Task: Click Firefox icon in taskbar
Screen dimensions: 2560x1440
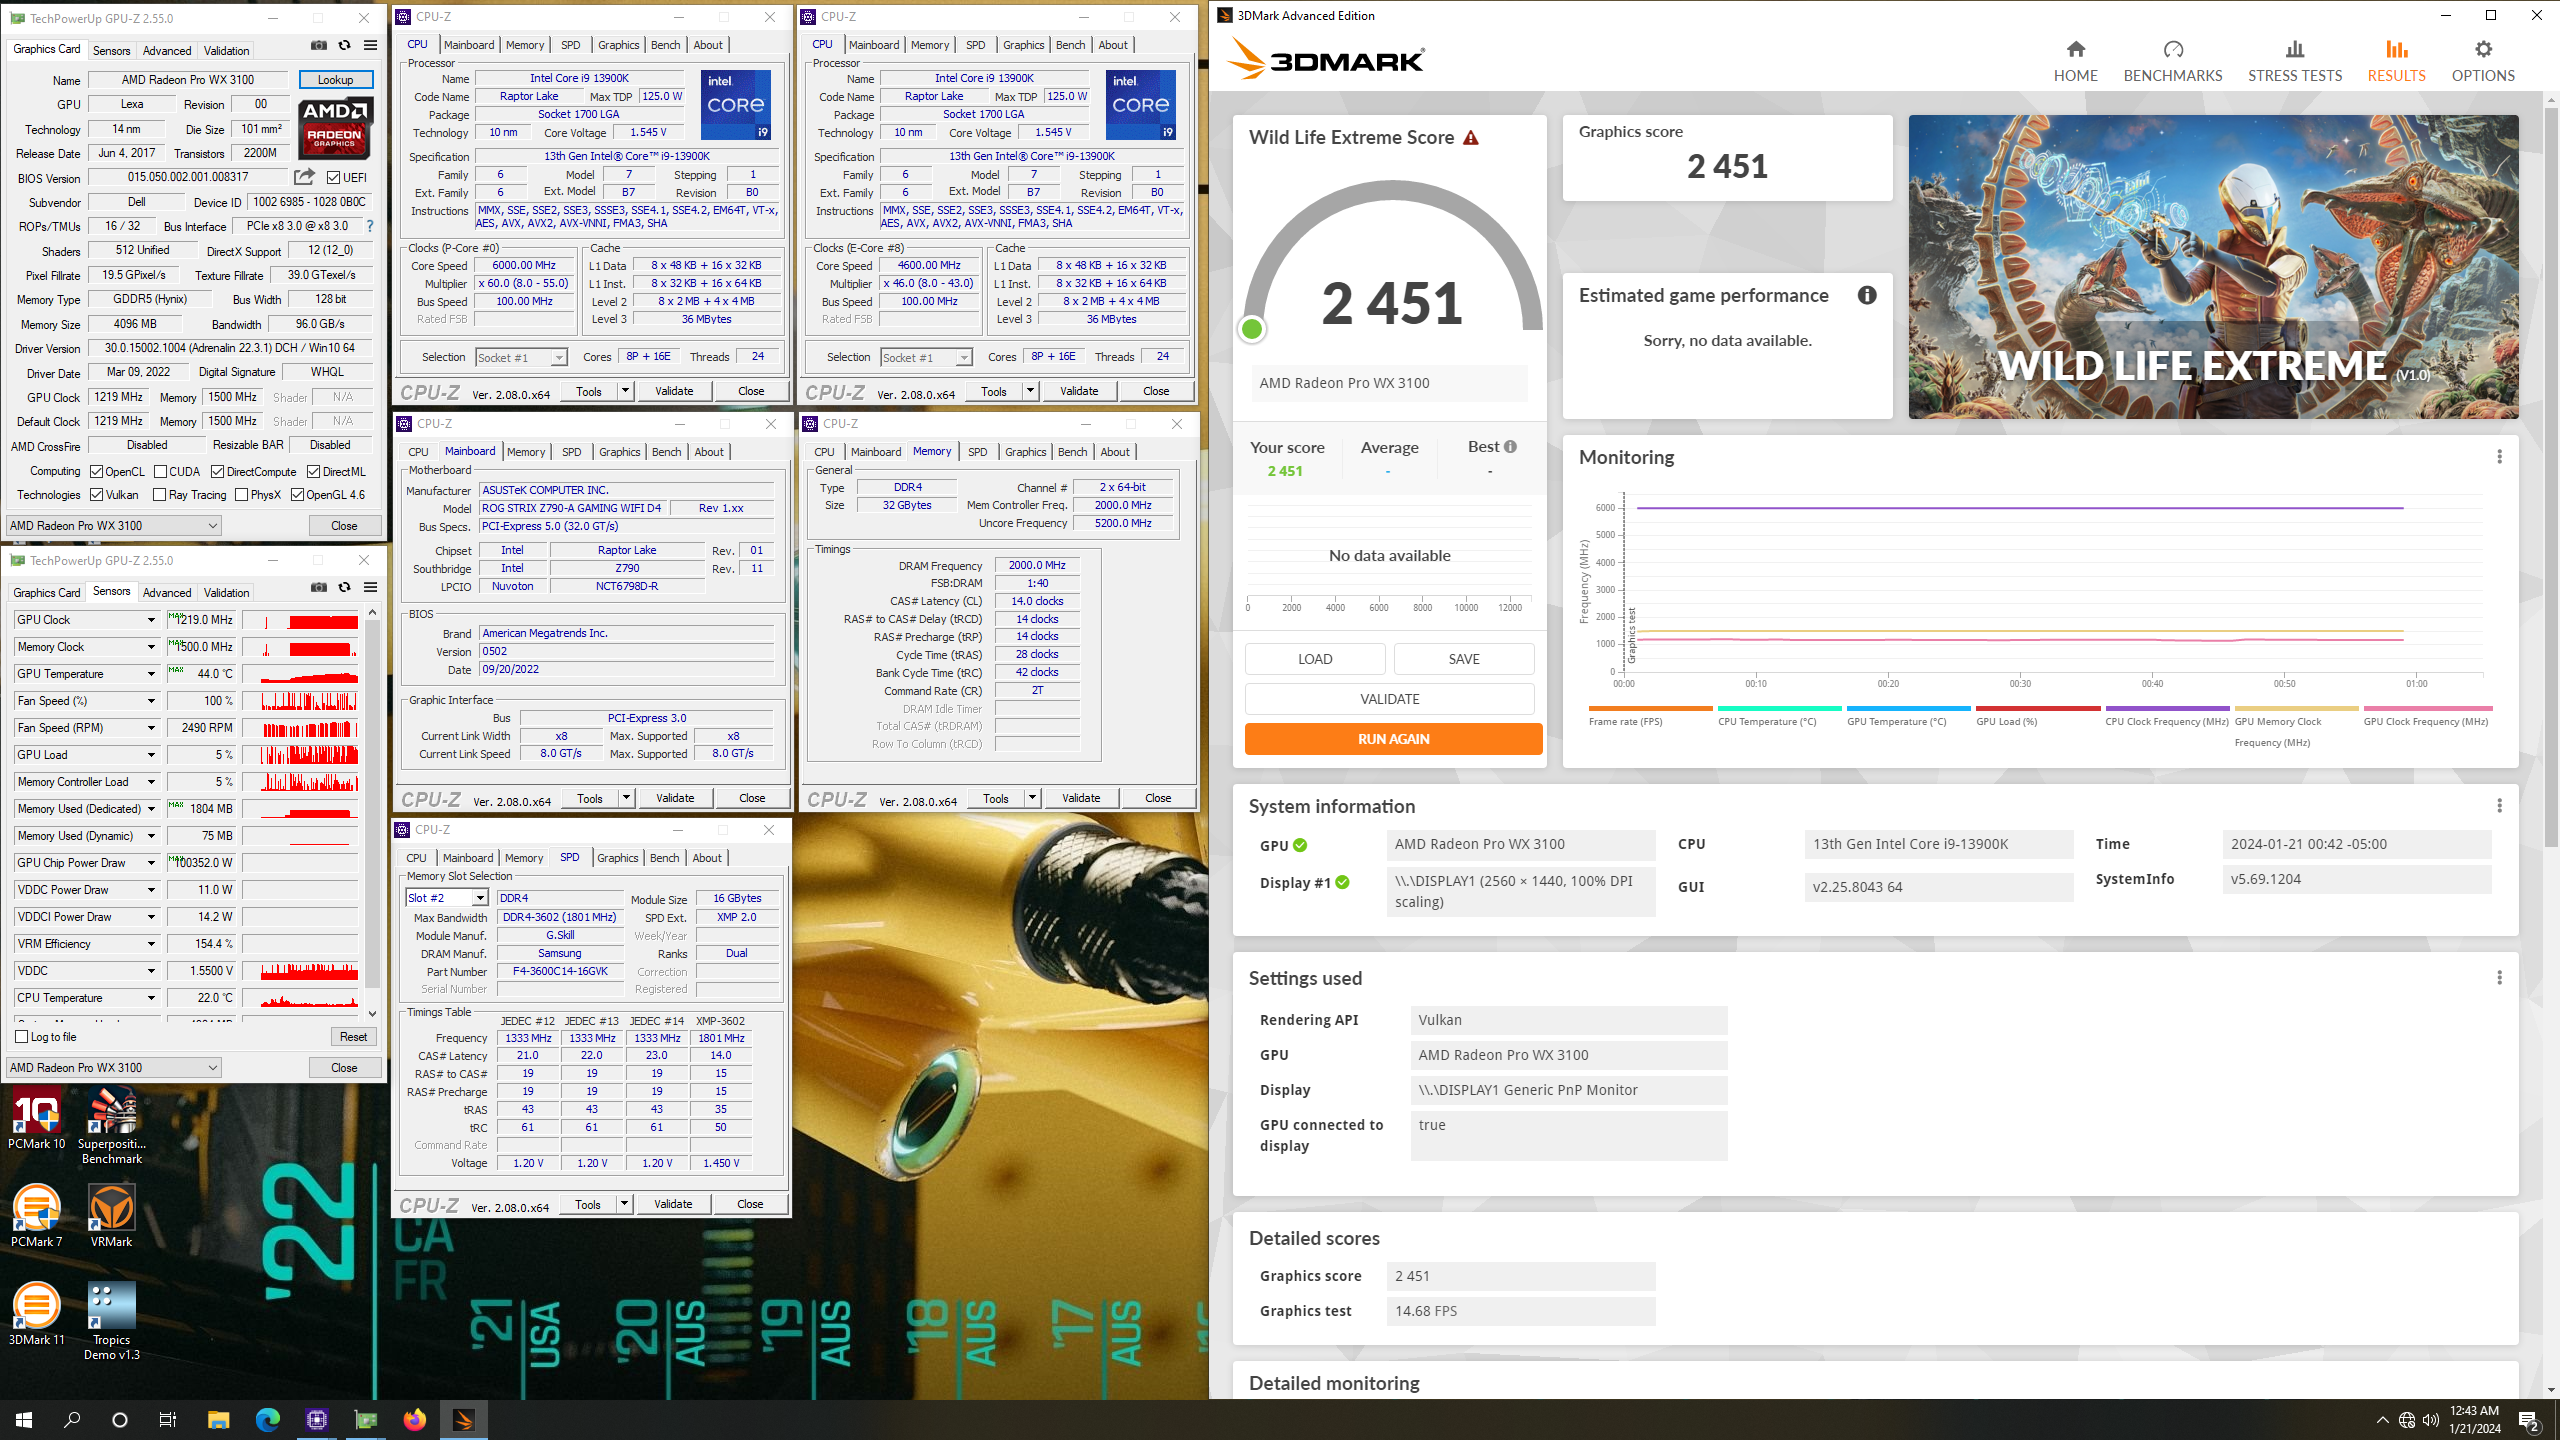Action: coord(414,1419)
